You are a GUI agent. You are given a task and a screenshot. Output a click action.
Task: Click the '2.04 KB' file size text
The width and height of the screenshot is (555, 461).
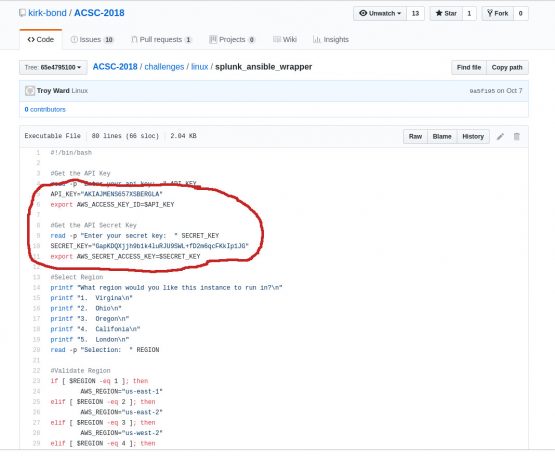pyautogui.click(x=183, y=136)
